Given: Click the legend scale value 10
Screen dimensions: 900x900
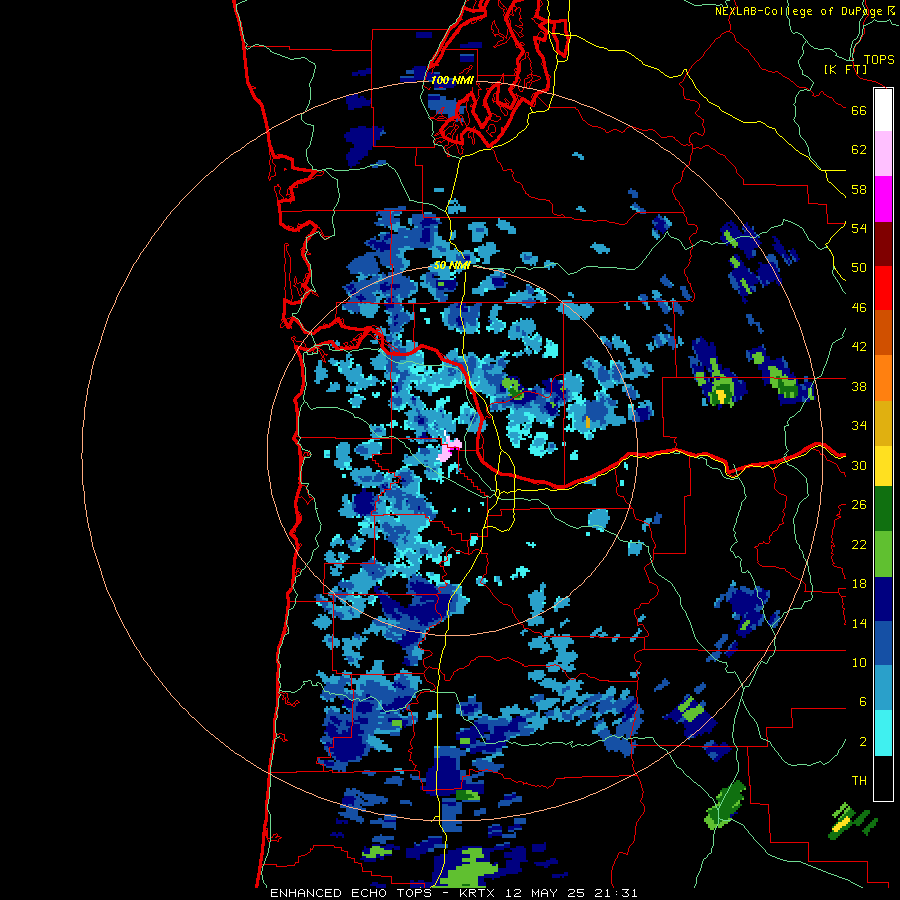Looking at the screenshot, I should coord(859,662).
